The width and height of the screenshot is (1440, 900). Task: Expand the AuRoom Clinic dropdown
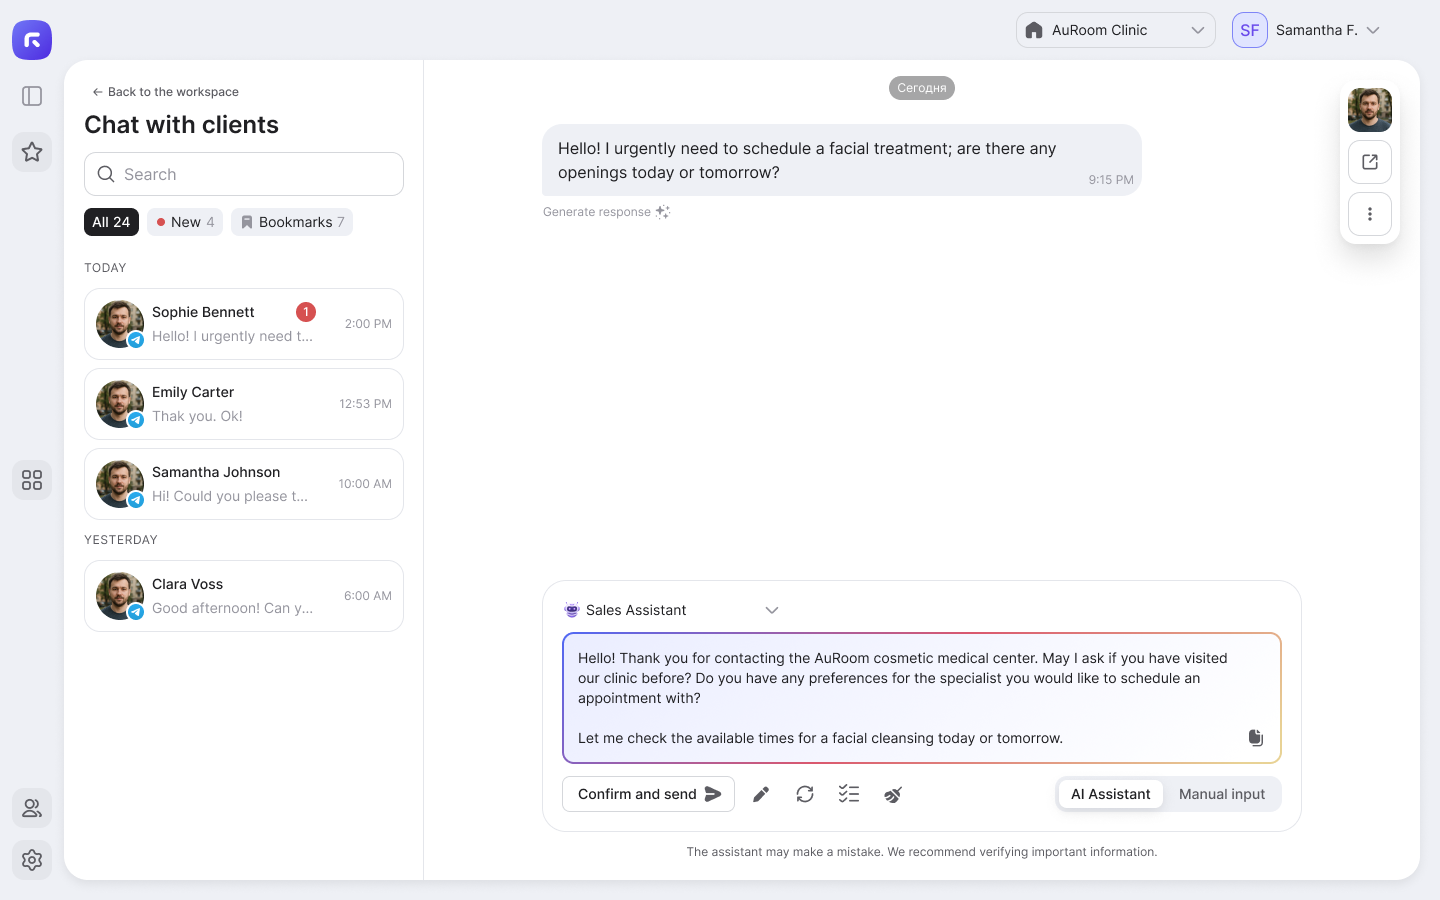[x=1116, y=30]
